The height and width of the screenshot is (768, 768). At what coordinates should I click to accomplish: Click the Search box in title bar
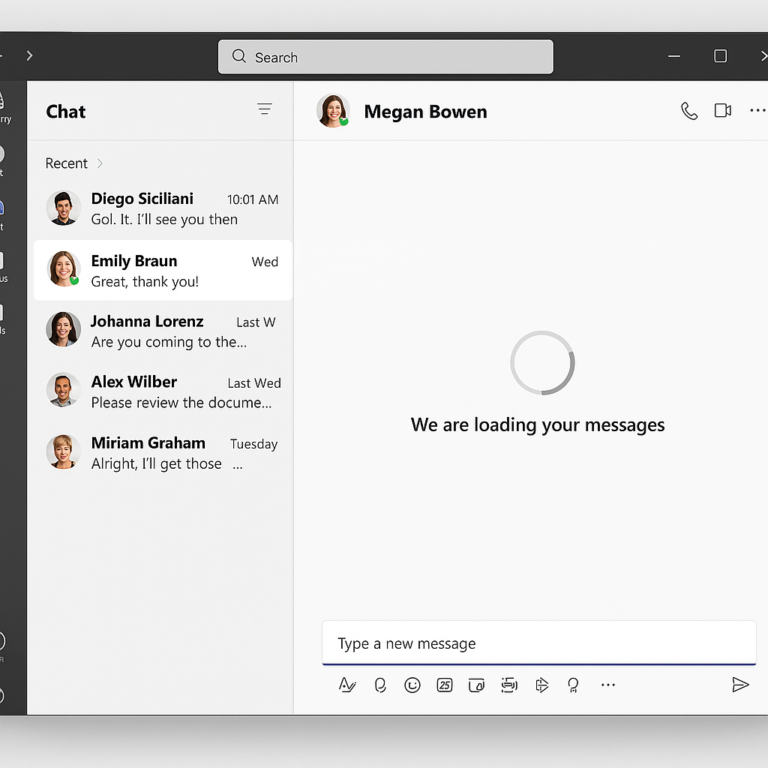tap(385, 57)
